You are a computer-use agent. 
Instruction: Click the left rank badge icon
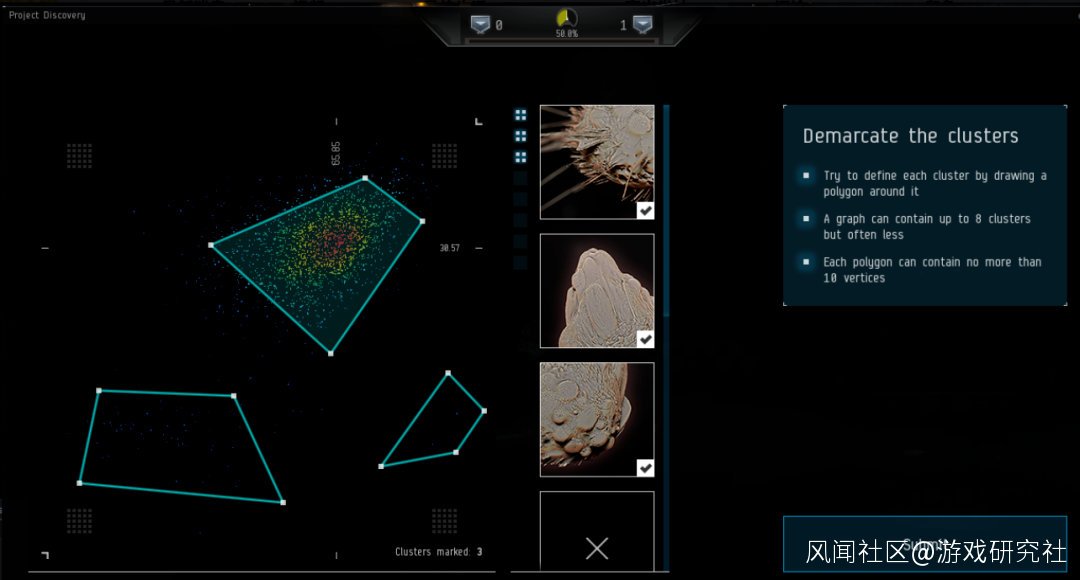482,25
